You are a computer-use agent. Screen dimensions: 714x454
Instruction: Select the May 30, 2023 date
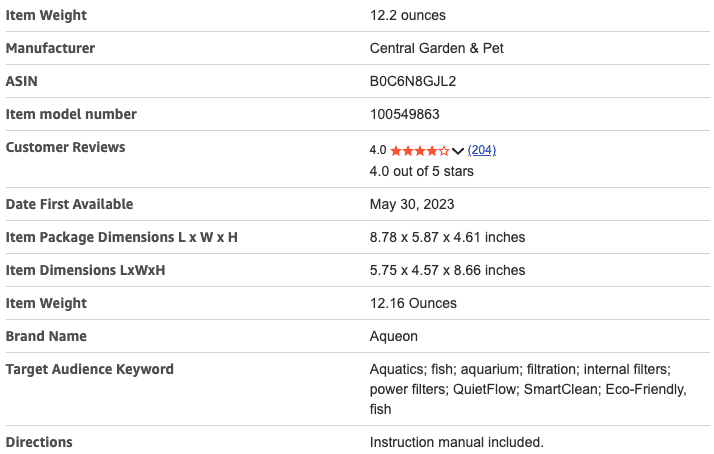(x=412, y=204)
